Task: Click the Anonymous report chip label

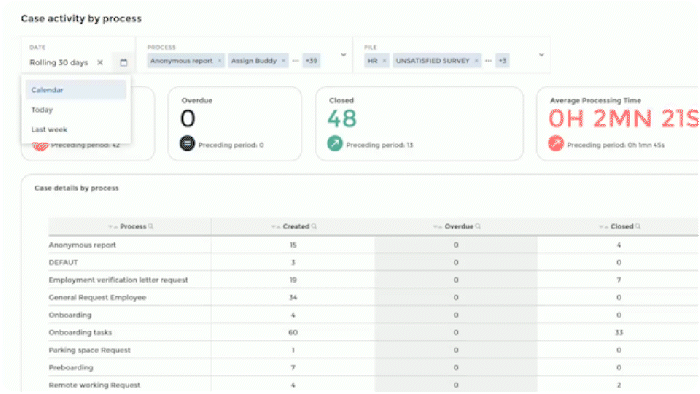Action: (x=181, y=61)
